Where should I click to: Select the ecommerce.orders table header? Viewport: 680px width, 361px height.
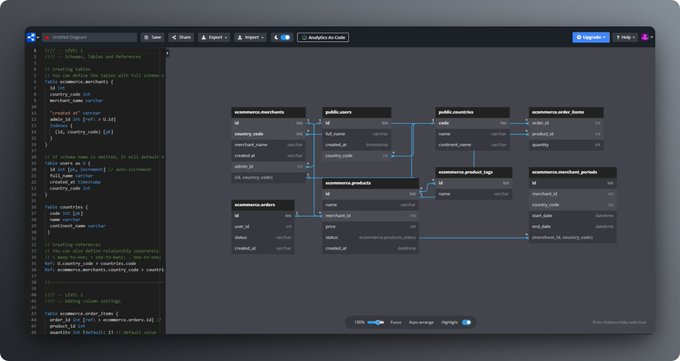[x=263, y=205]
